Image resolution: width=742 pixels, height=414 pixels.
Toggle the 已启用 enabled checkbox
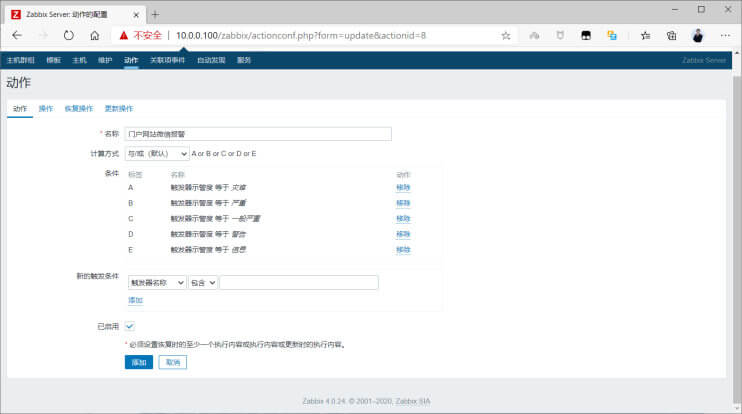[130, 326]
